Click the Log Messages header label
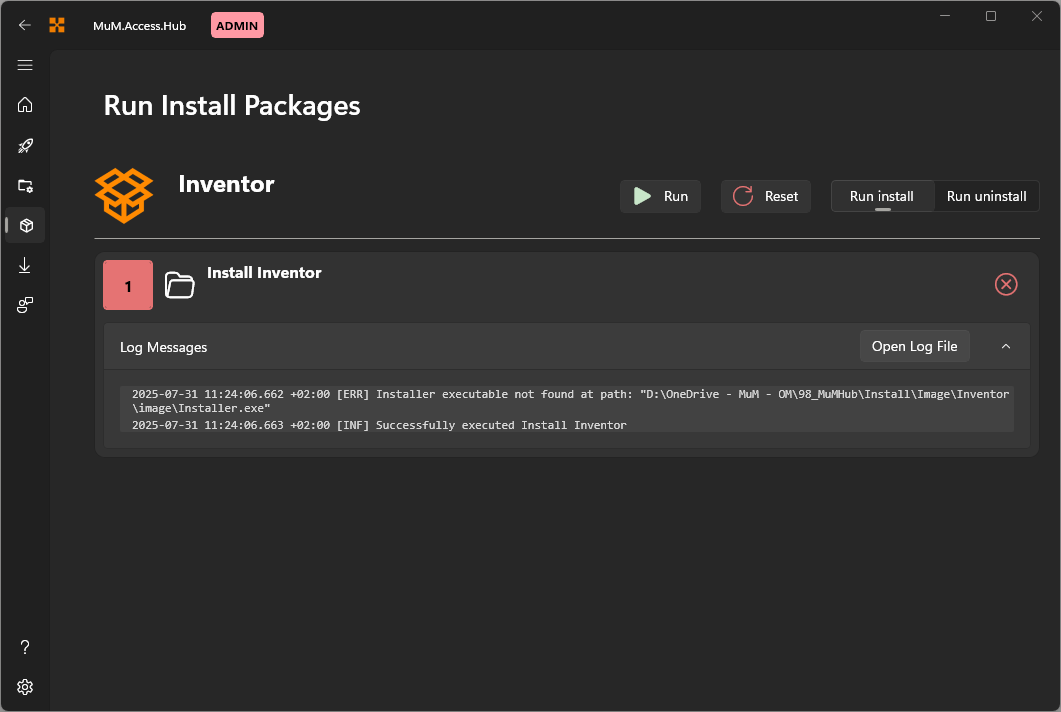 click(x=163, y=347)
